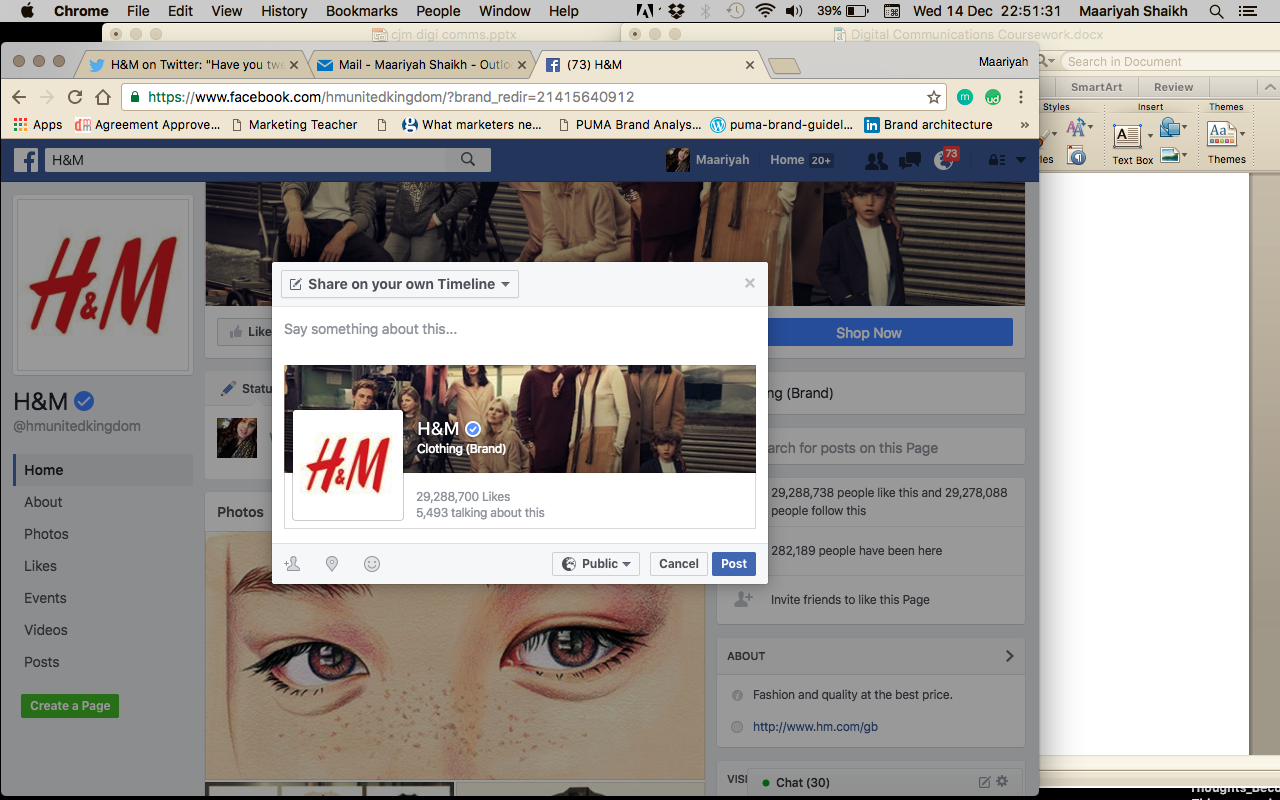Click the Themes icon in Word ribbon
This screenshot has width=1280, height=800.
click(x=1221, y=134)
